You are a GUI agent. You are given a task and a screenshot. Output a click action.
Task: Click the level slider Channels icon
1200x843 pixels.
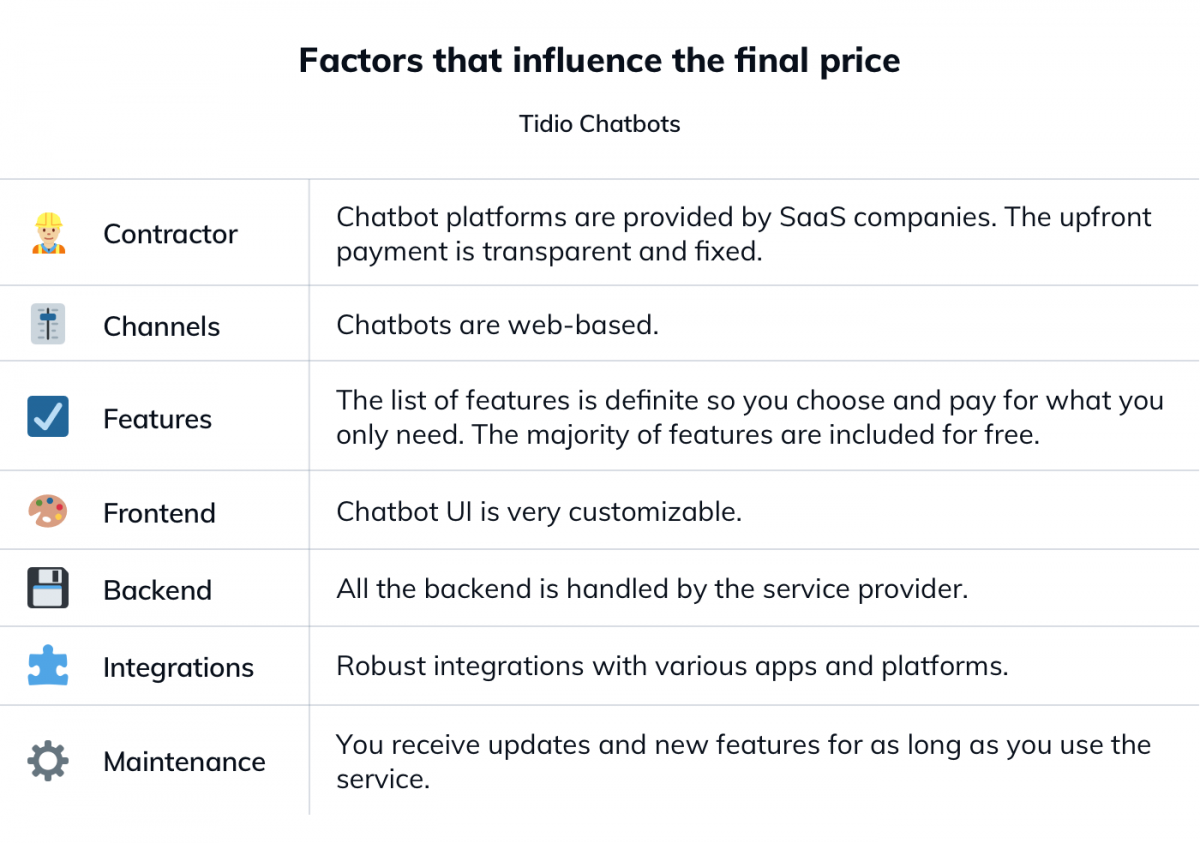pos(48,325)
